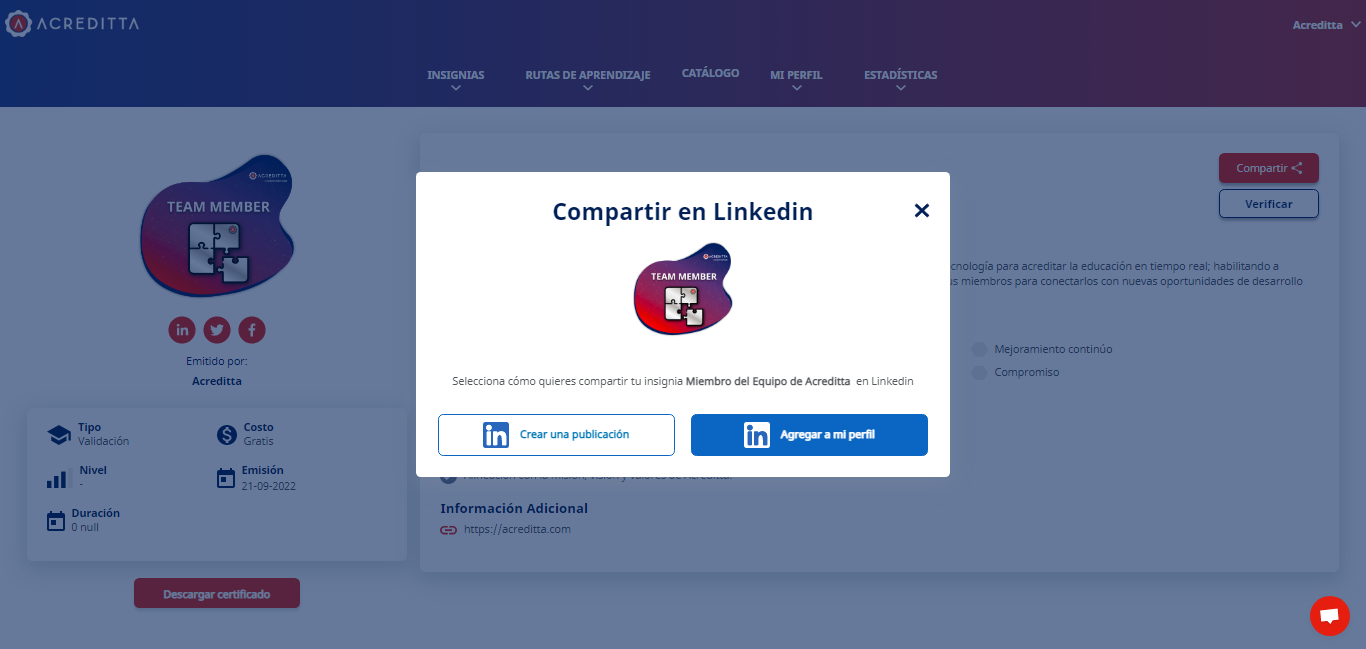Open issuer Acreditta link
Viewport: 1366px width, 649px height.
click(217, 381)
